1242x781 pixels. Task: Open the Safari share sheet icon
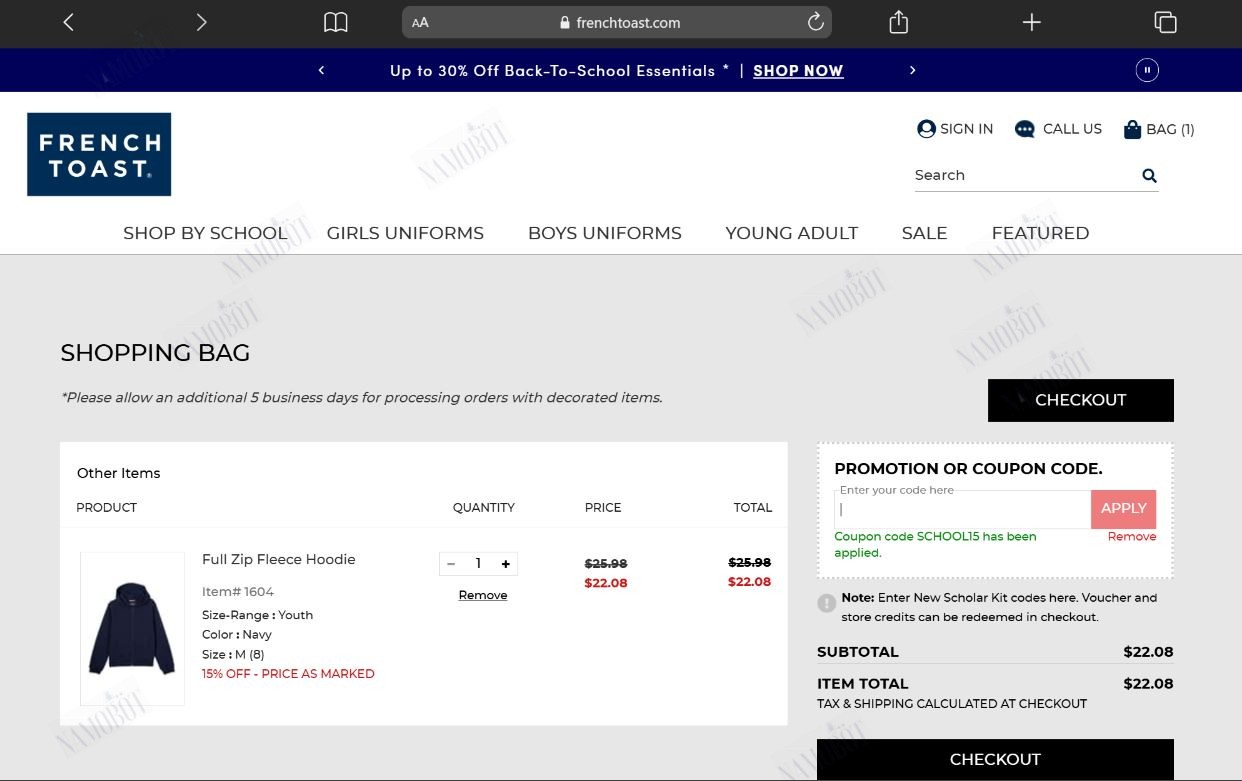click(x=899, y=21)
